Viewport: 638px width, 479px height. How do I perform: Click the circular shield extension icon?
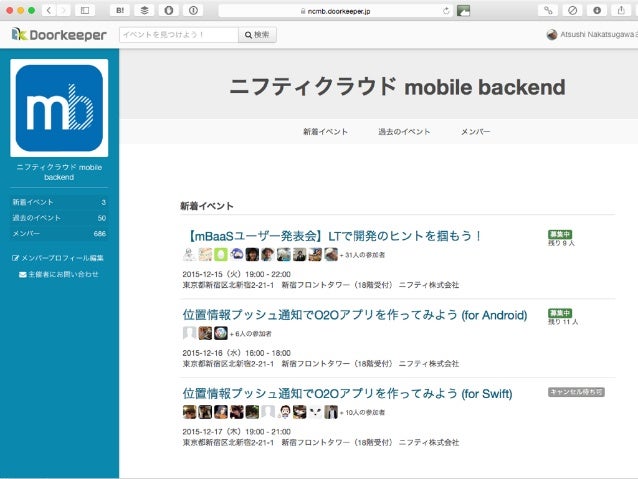pos(169,11)
